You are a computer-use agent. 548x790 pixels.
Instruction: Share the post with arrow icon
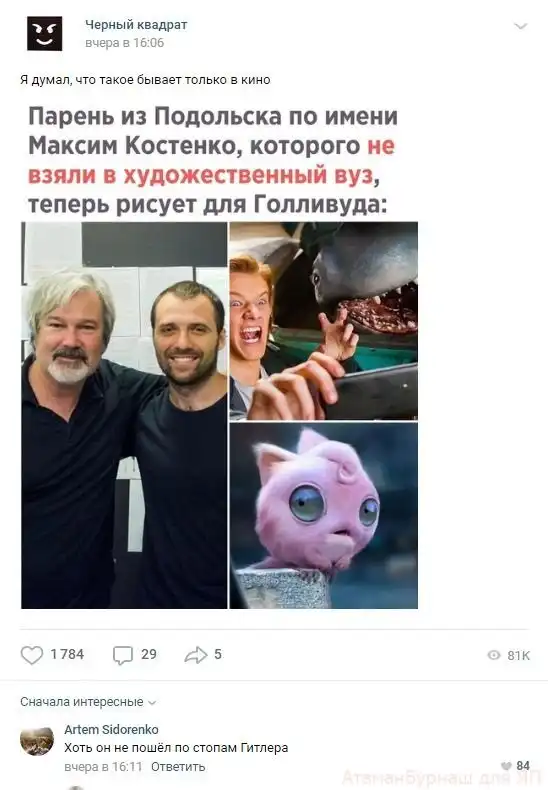click(x=196, y=654)
